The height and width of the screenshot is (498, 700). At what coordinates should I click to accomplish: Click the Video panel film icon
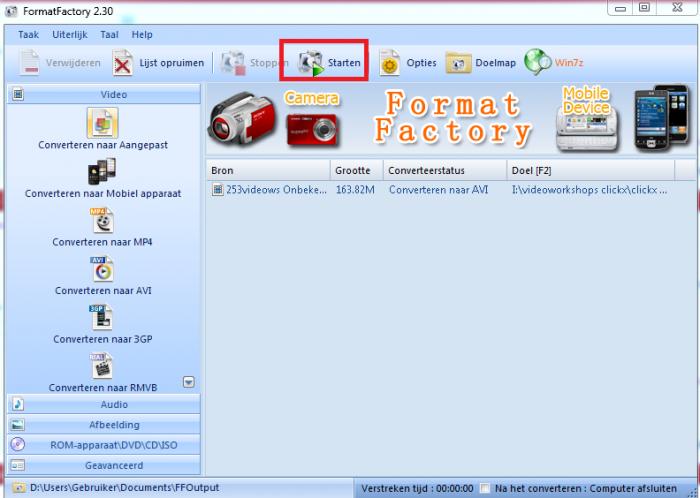tap(18, 94)
